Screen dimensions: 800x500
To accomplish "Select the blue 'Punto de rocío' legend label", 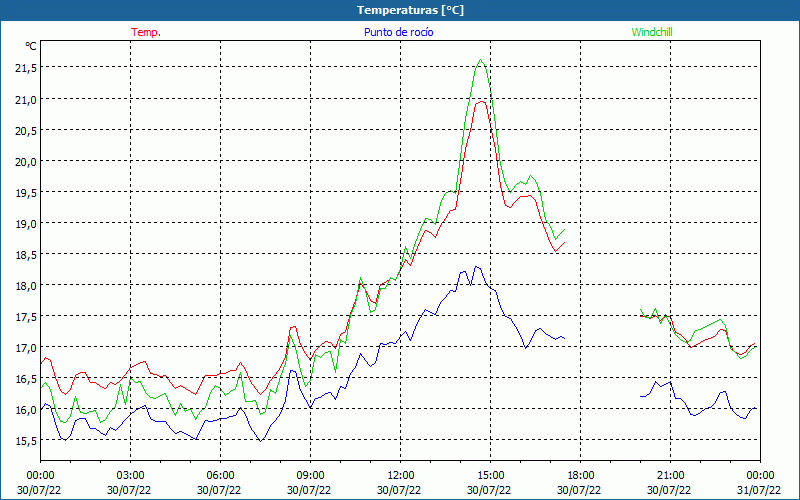I will click(x=398, y=32).
